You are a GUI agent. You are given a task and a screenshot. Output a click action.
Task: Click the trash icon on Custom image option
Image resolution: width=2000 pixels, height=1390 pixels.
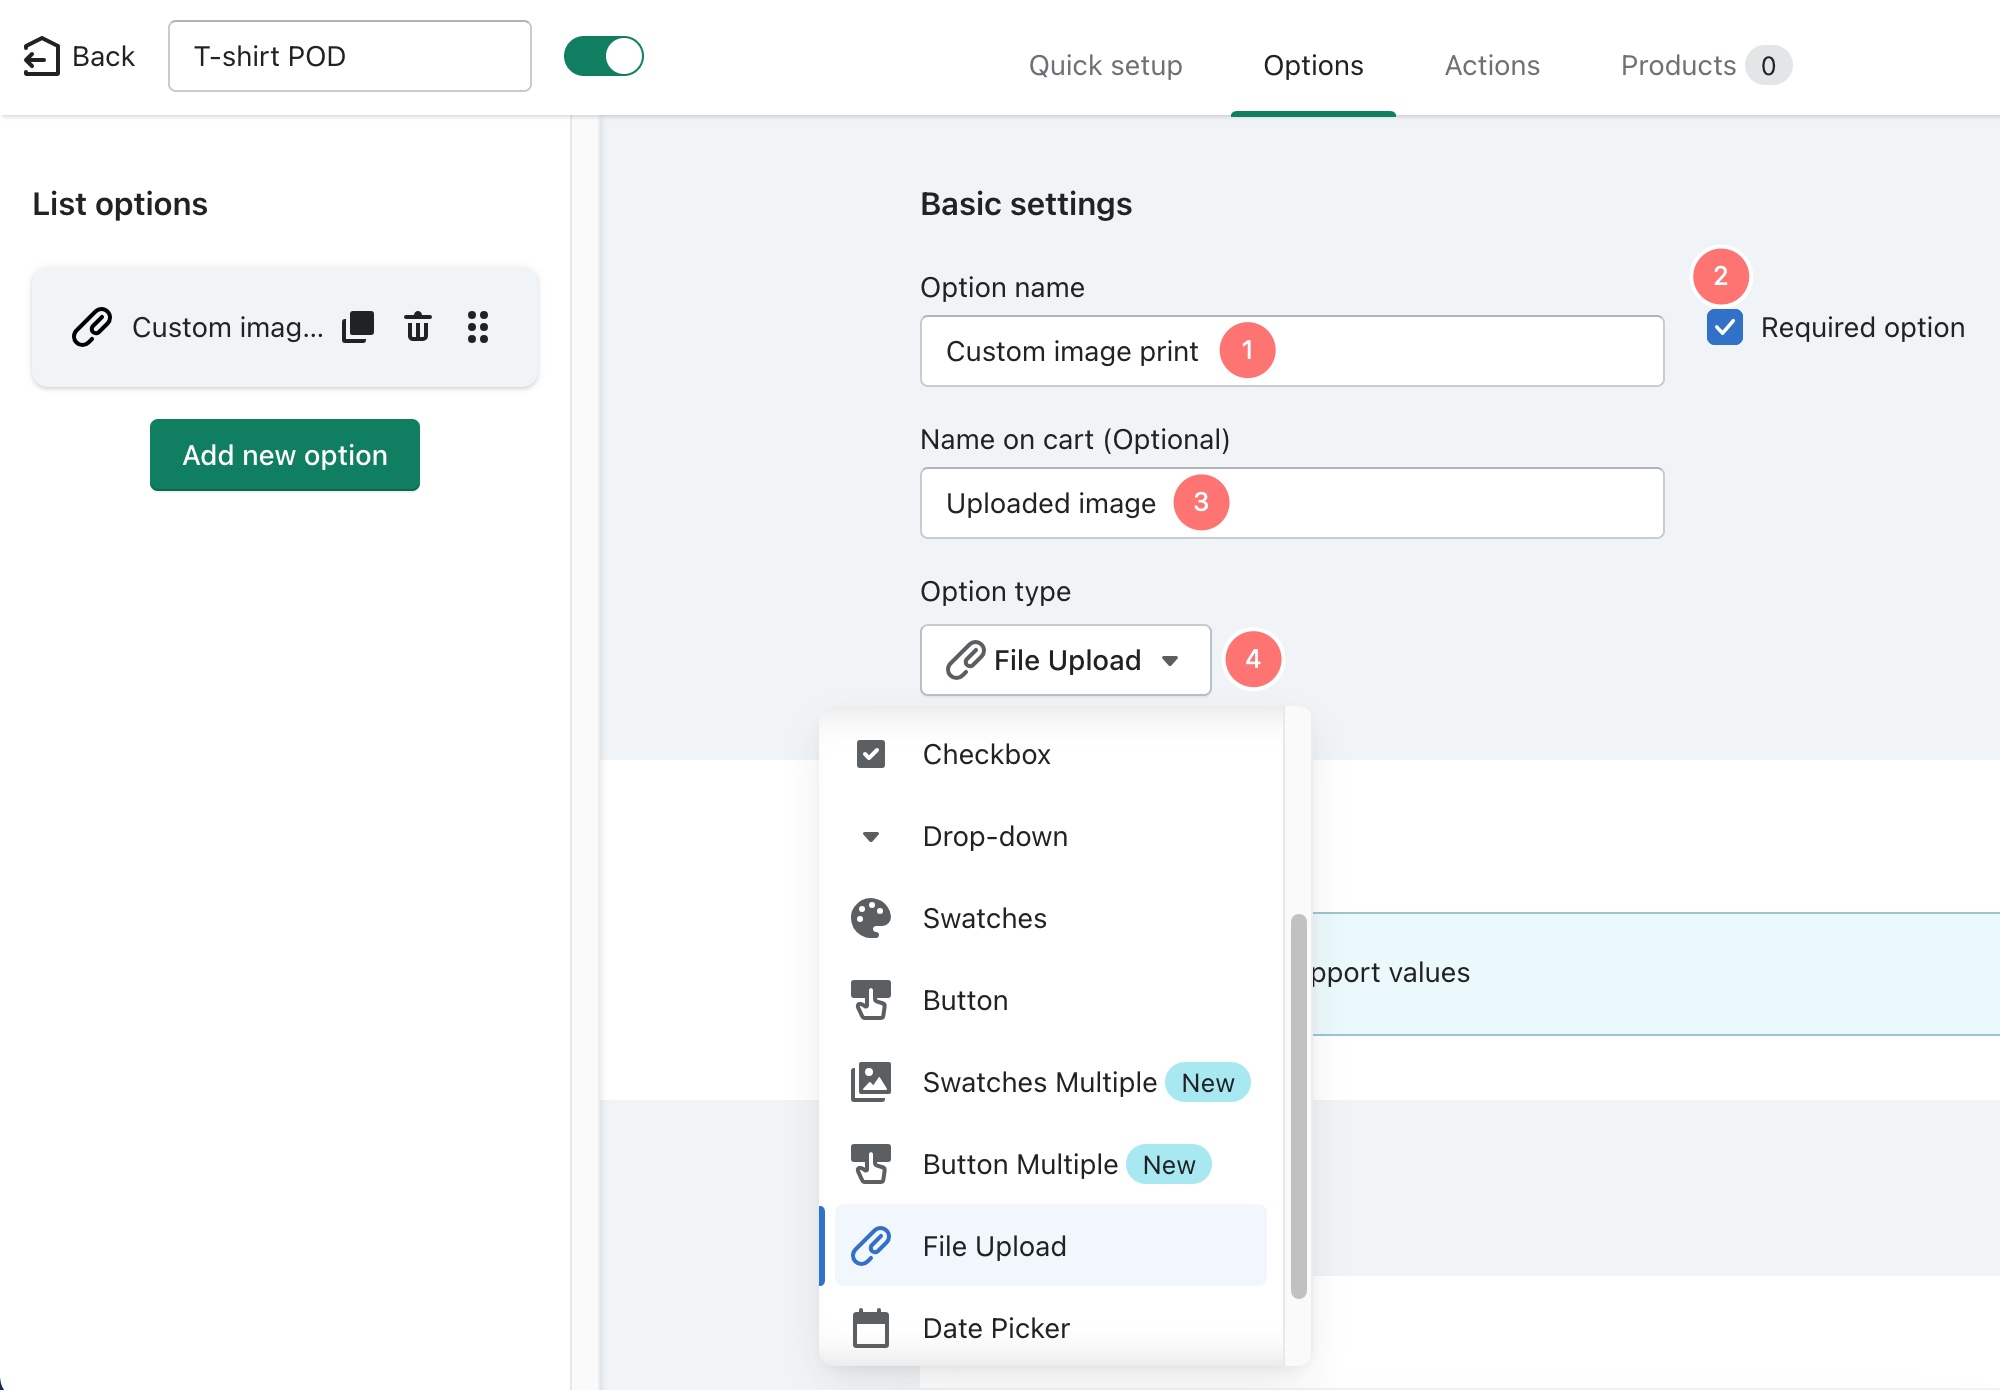tap(418, 327)
